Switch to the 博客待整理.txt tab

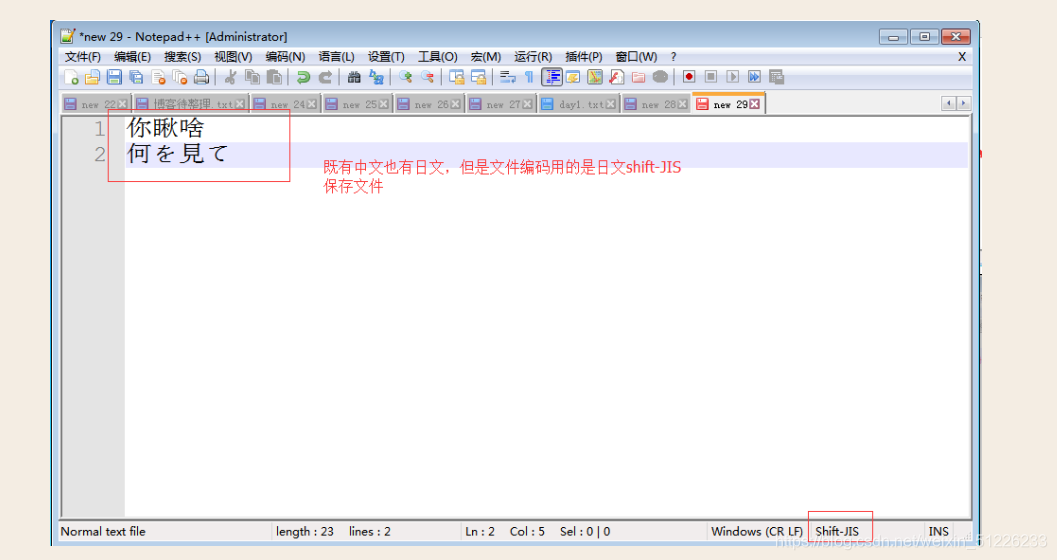click(190, 104)
